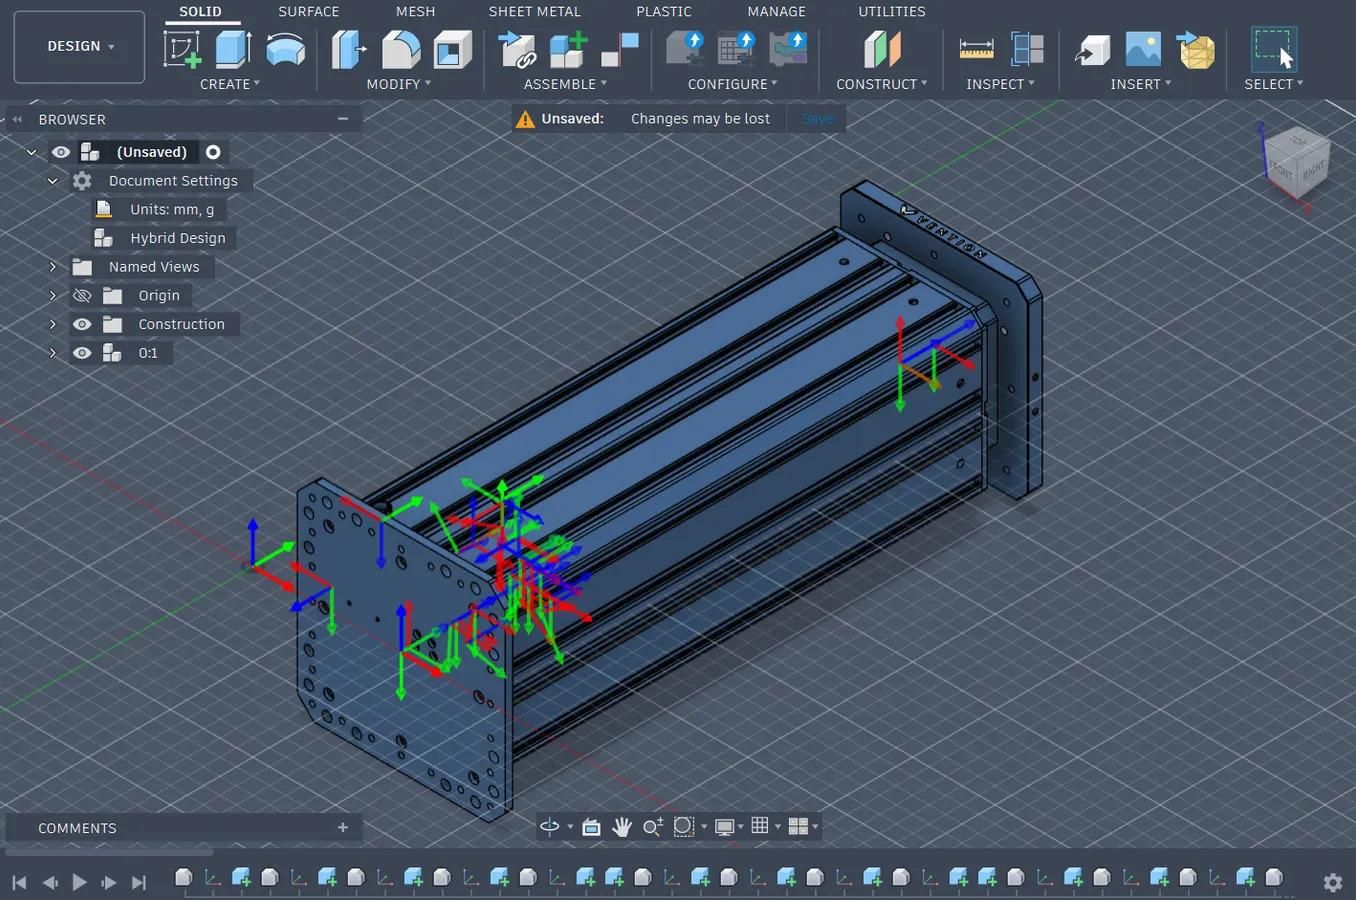This screenshot has width=1356, height=900.
Task: Click the Insert Mesh icon
Action: point(1195,49)
